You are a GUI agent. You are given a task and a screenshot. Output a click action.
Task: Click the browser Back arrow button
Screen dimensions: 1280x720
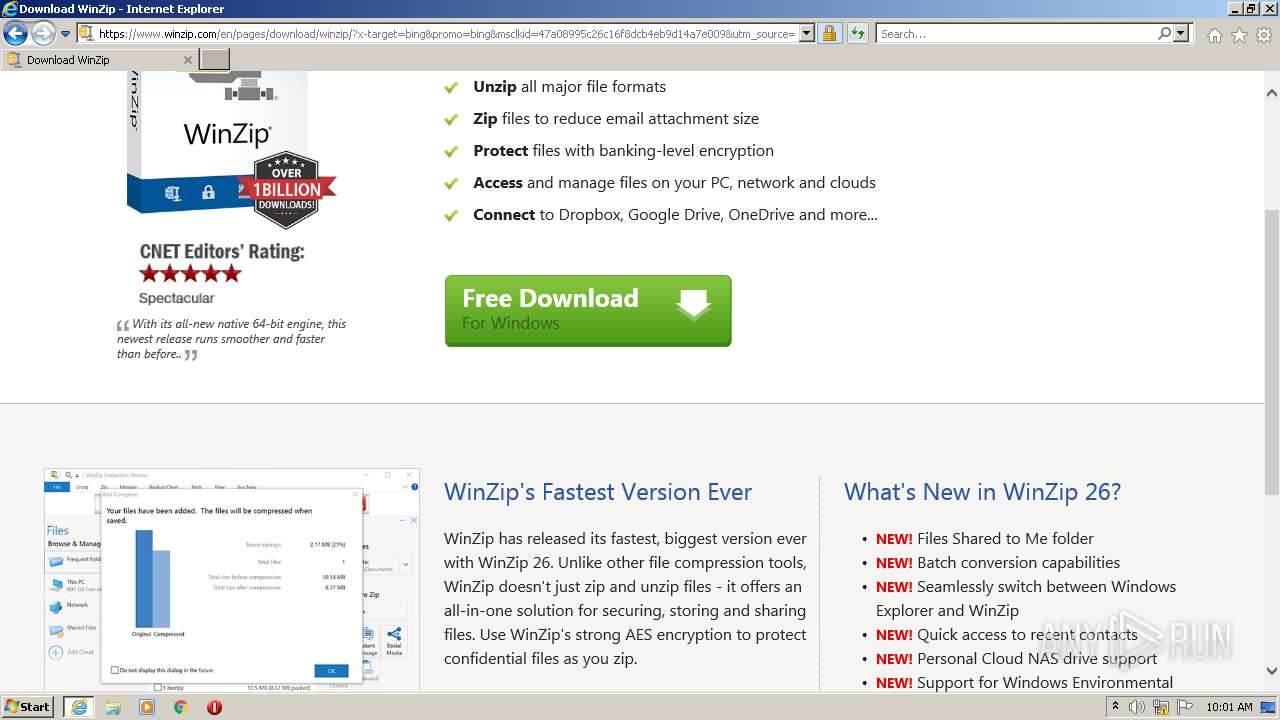pos(15,34)
